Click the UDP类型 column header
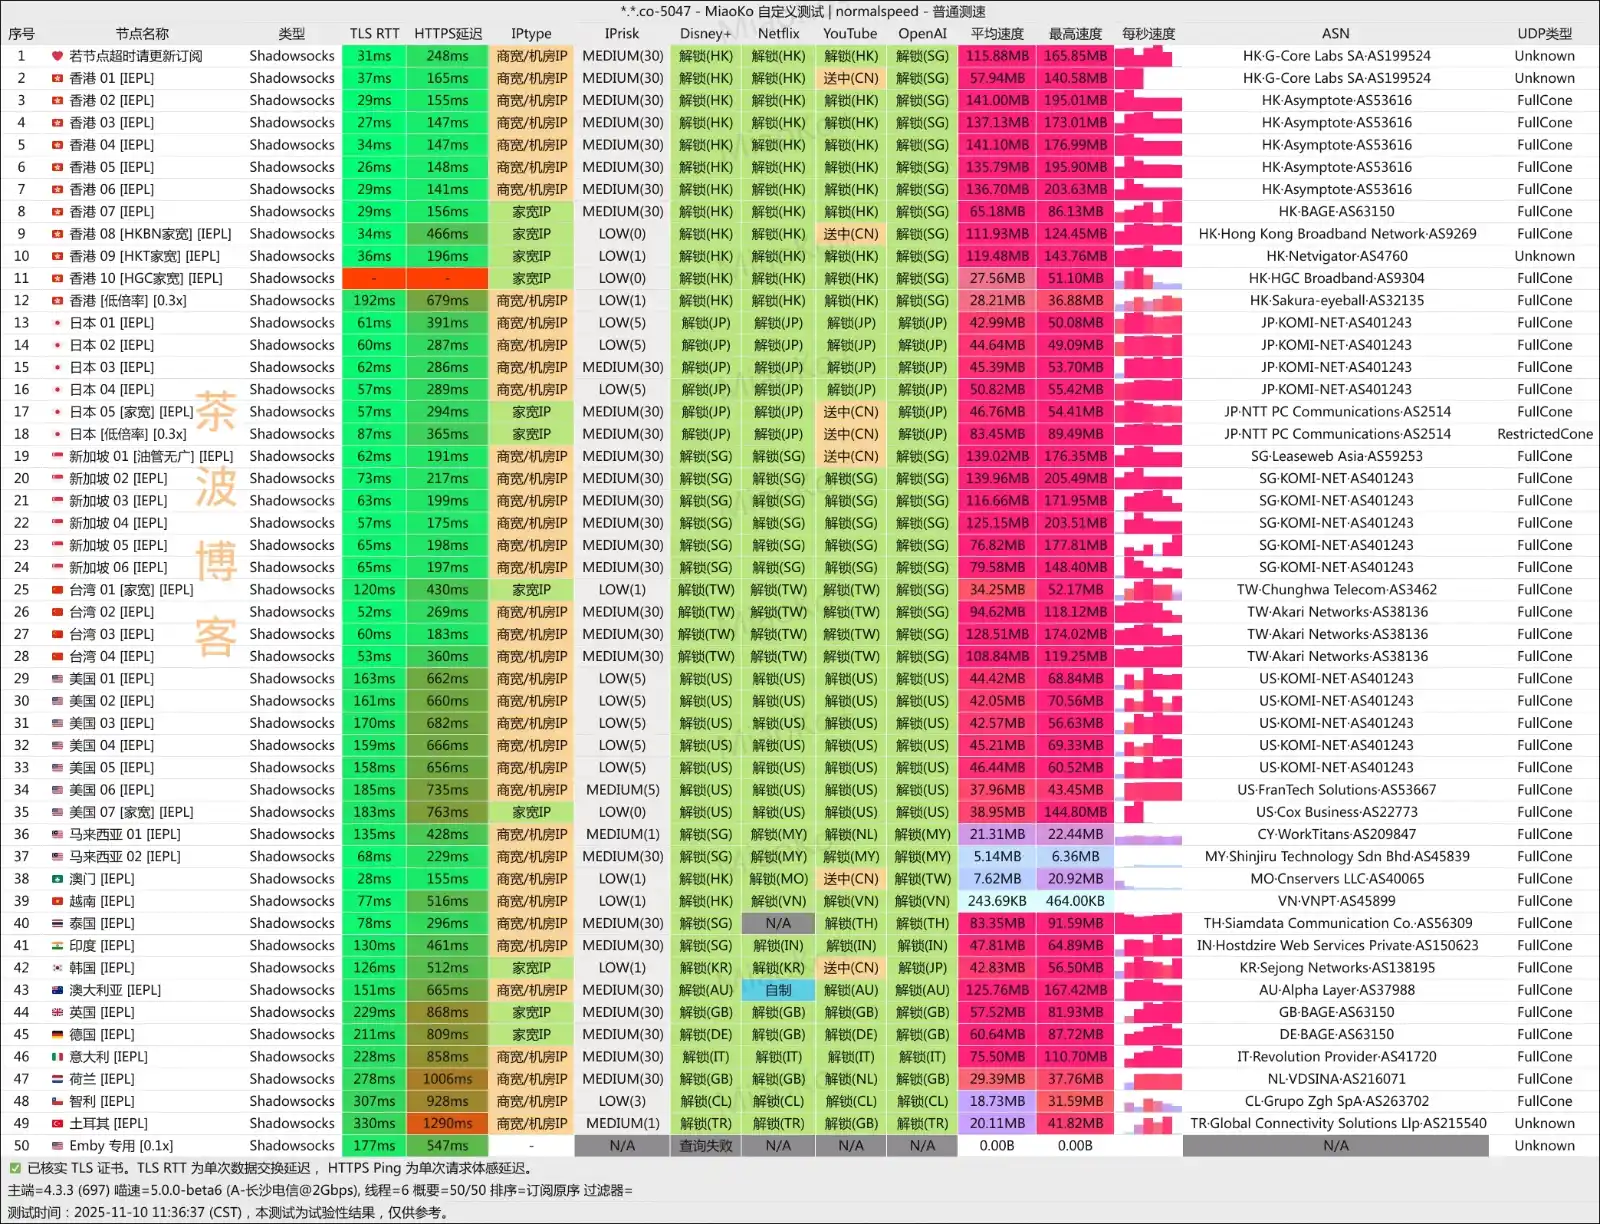 1544,33
